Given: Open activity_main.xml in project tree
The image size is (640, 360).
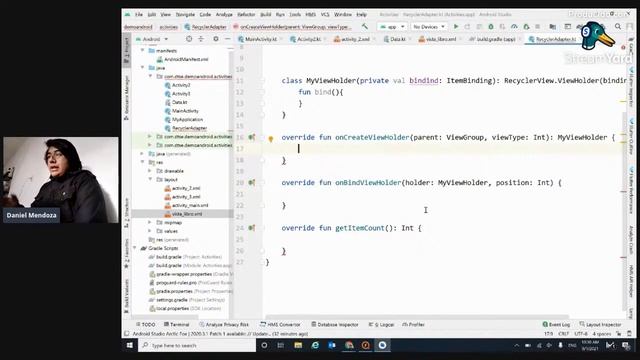Looking at the screenshot, I should tap(190, 205).
